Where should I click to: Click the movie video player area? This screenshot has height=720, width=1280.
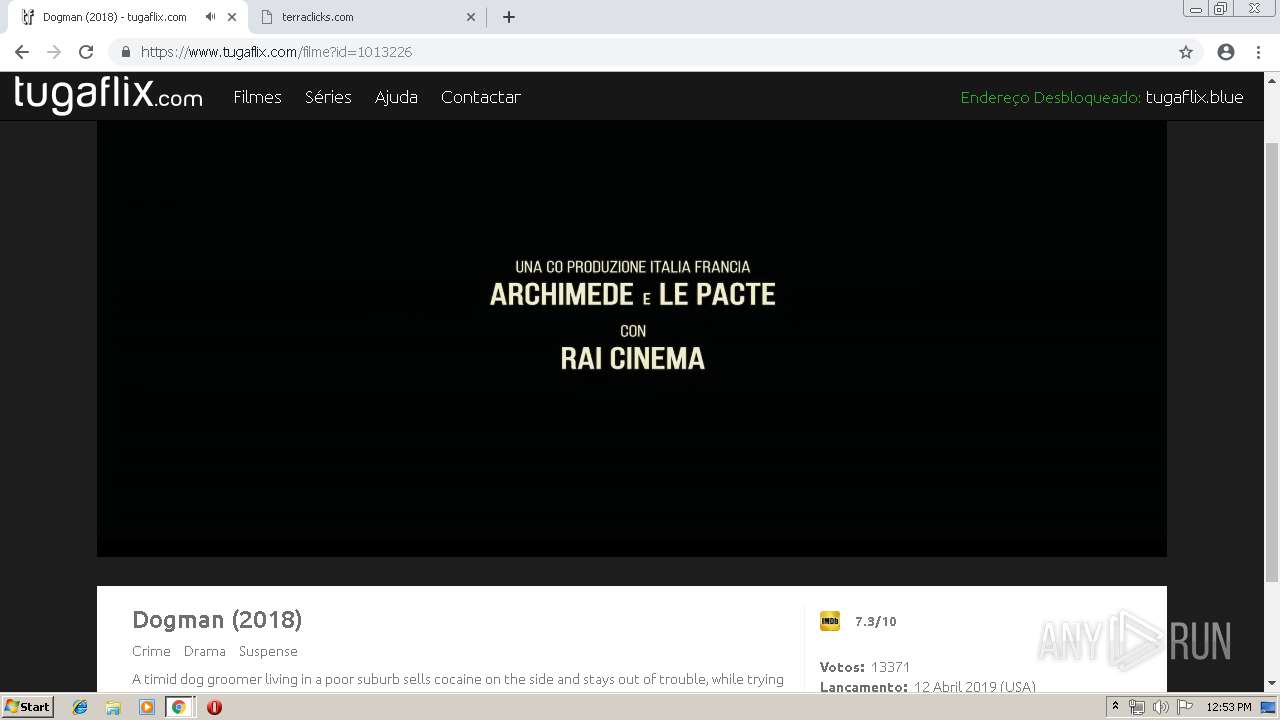tap(632, 338)
